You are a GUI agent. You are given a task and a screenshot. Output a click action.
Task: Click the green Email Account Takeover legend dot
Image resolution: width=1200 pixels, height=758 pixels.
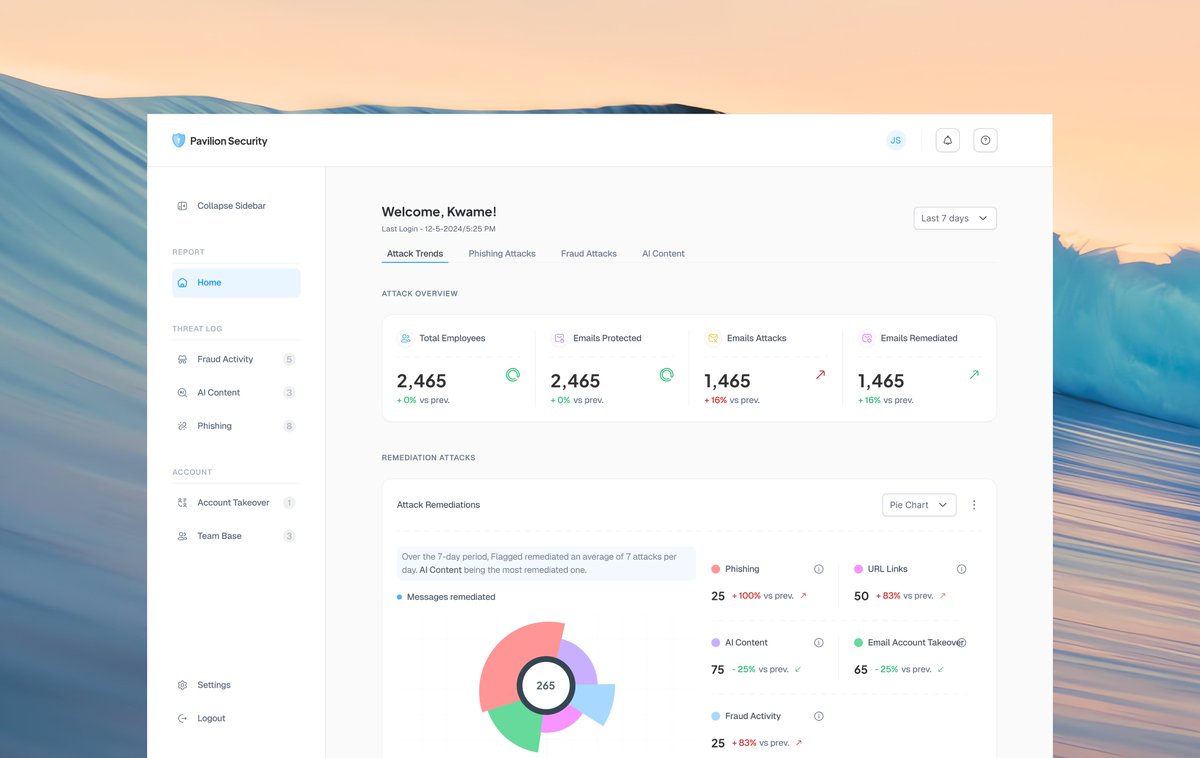coord(859,643)
